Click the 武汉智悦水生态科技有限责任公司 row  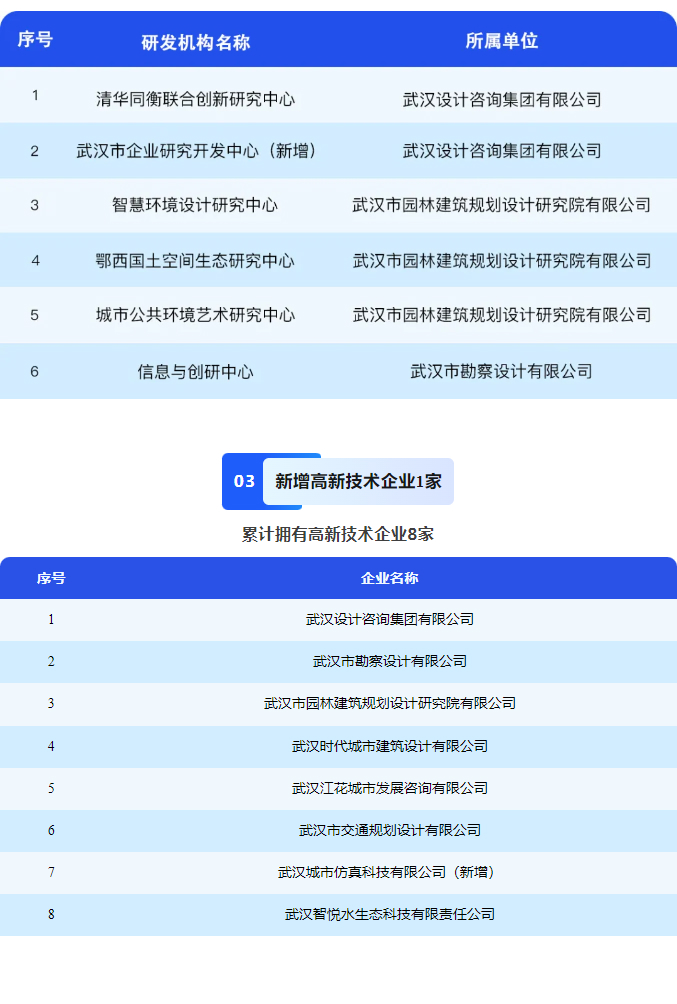click(x=338, y=914)
